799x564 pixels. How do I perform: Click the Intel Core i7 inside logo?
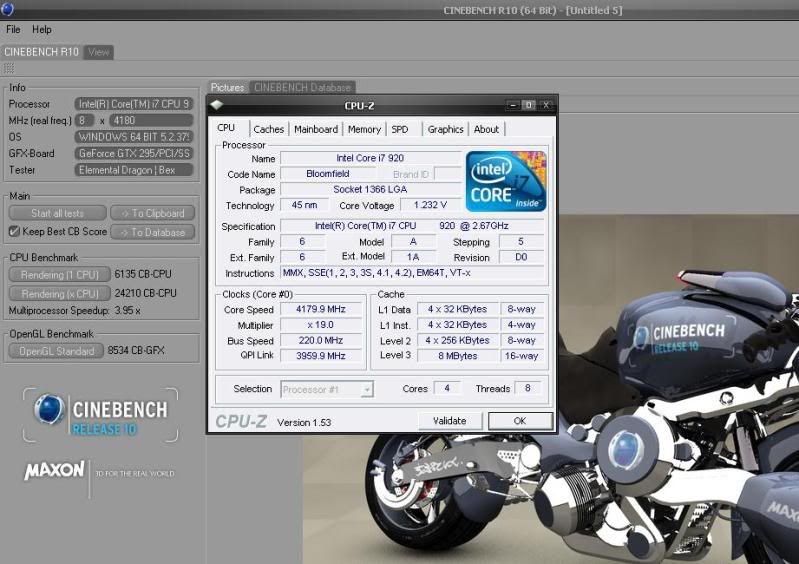coord(506,181)
